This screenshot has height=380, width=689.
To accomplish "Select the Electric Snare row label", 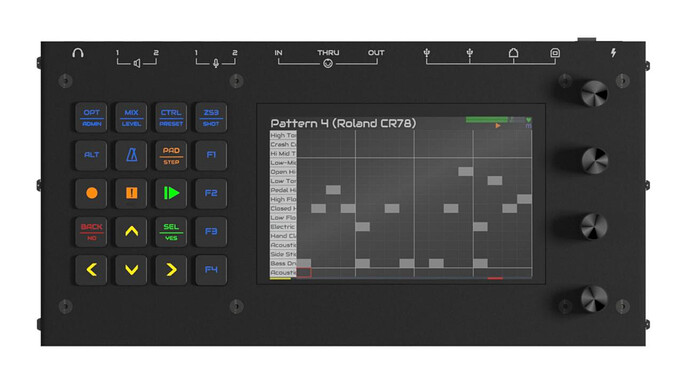I will 283,227.
